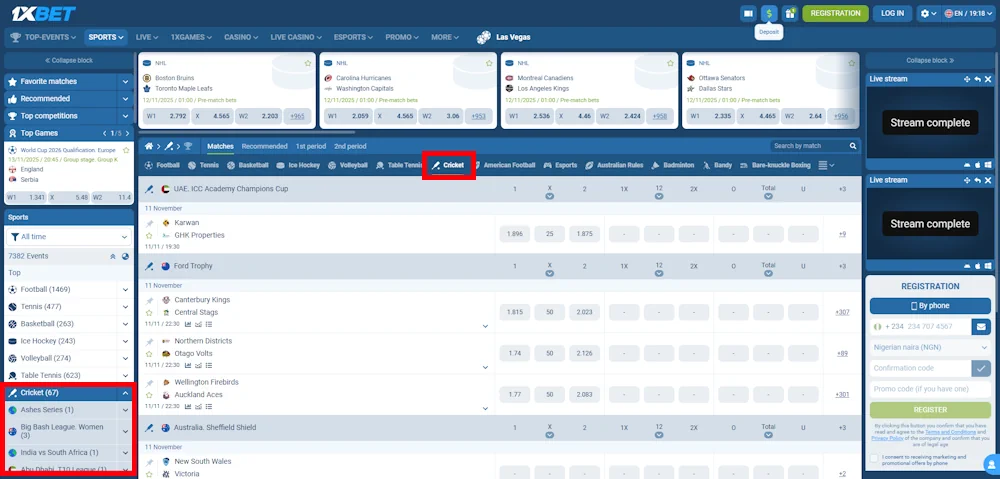
Task: Select the By phone registration button
Action: pyautogui.click(x=930, y=306)
